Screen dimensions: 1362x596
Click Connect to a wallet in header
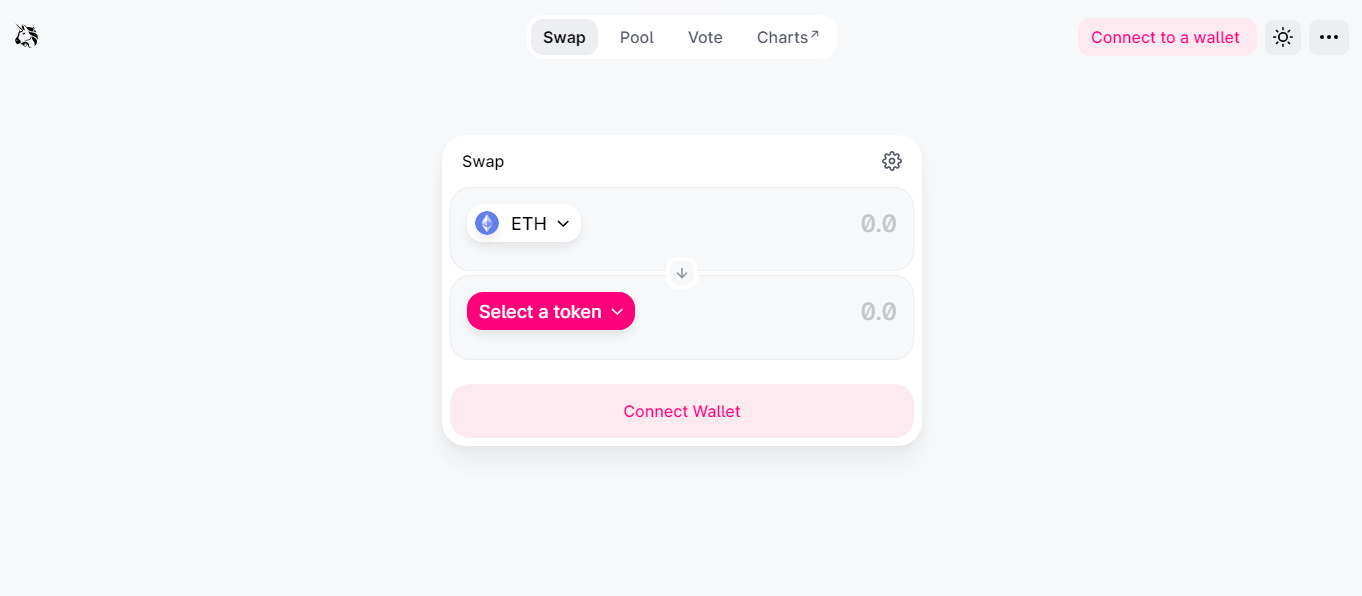(x=1166, y=37)
